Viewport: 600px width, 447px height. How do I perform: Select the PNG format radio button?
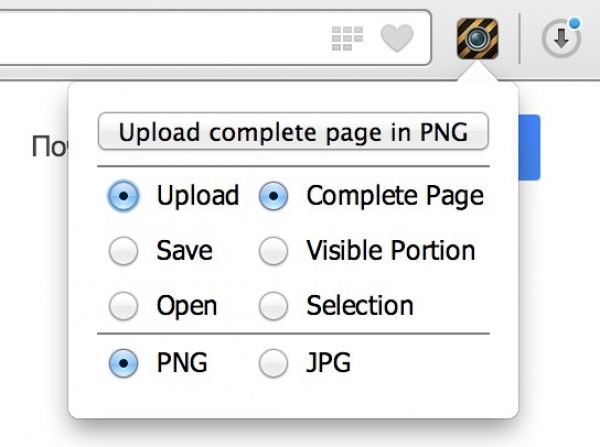[123, 363]
